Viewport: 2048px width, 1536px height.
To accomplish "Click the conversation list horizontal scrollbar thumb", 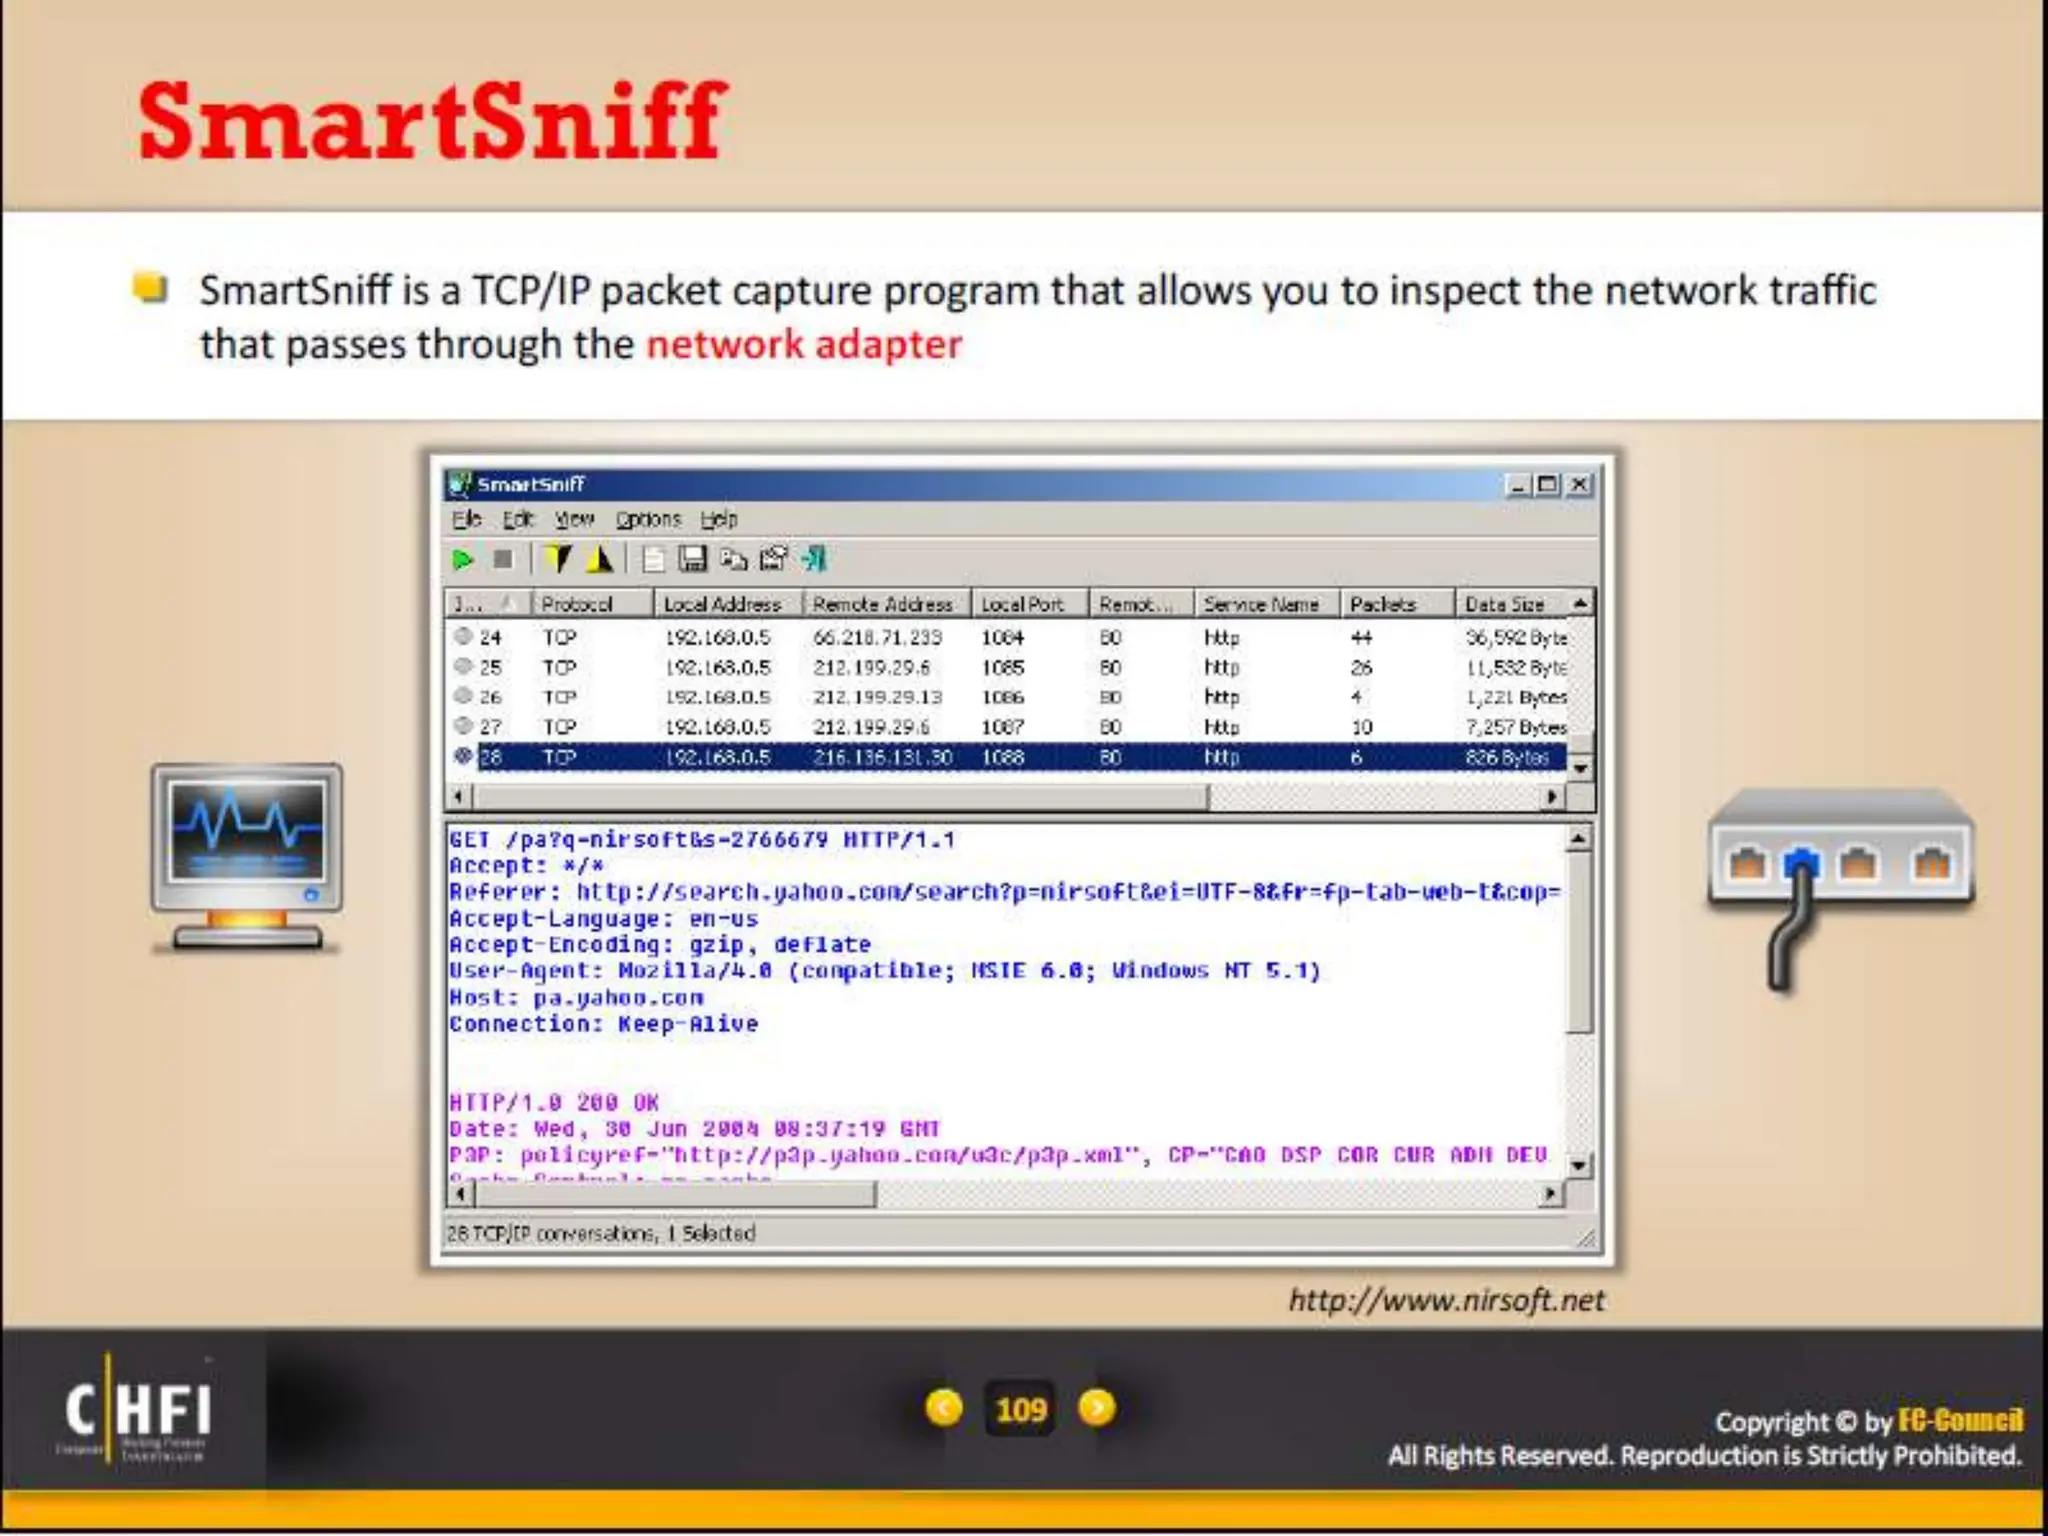I will pyautogui.click(x=840, y=797).
